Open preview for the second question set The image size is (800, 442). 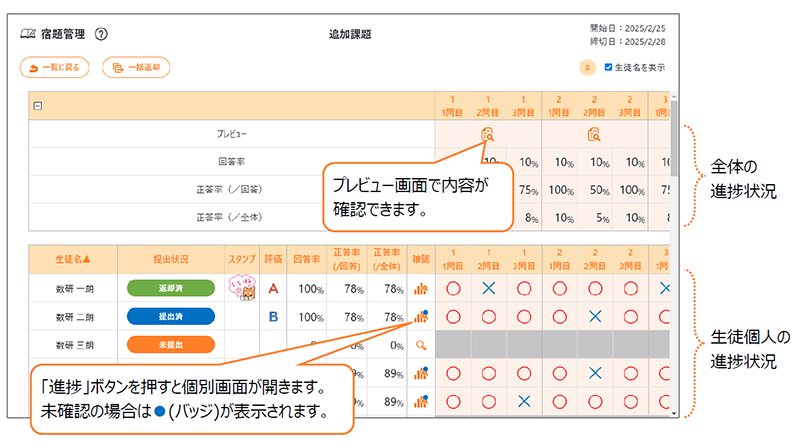[x=593, y=134]
